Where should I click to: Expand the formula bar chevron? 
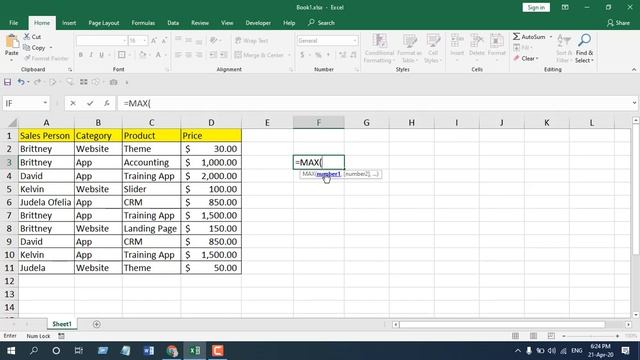[634, 103]
